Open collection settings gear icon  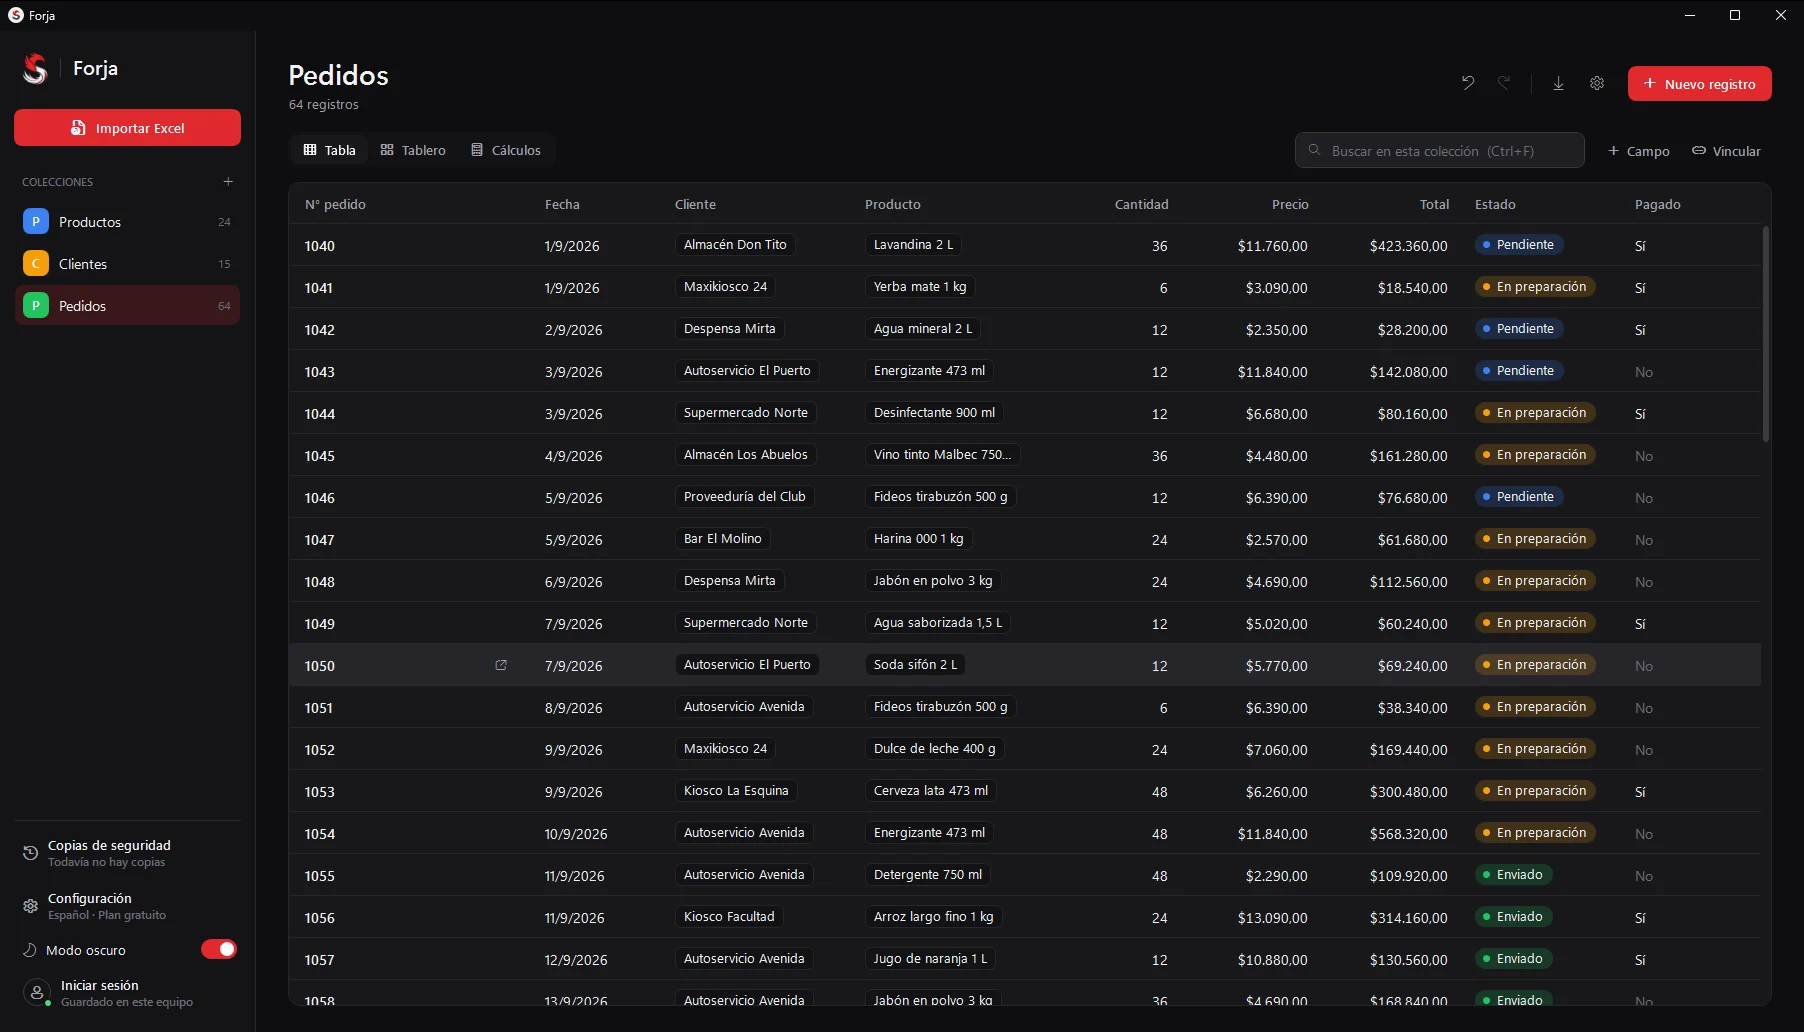[1597, 83]
